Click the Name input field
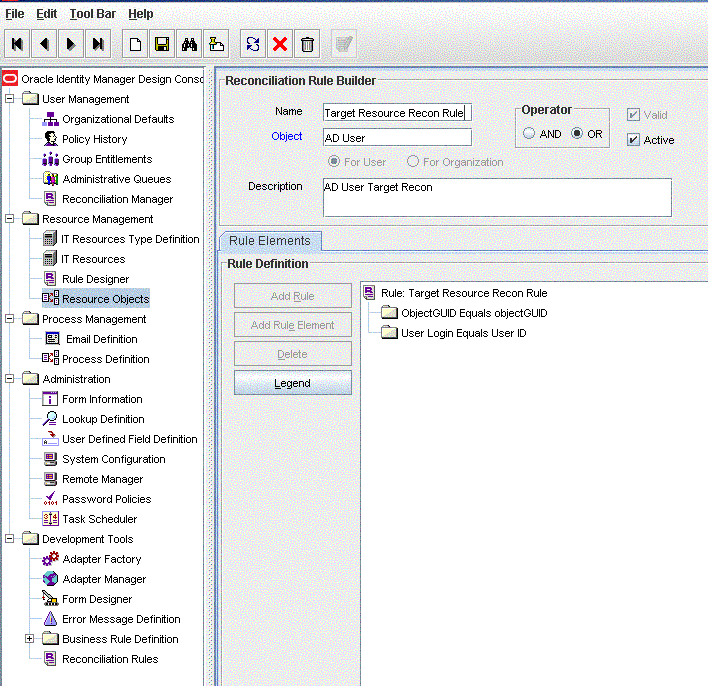The width and height of the screenshot is (708, 686). click(x=397, y=112)
